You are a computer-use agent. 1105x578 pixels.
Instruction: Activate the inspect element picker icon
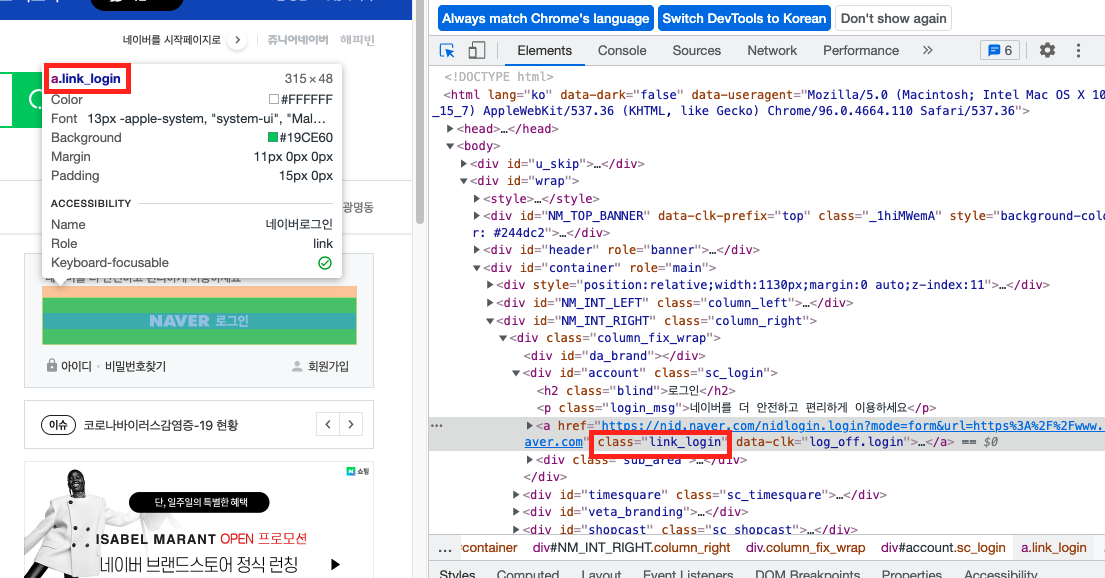pyautogui.click(x=447, y=50)
